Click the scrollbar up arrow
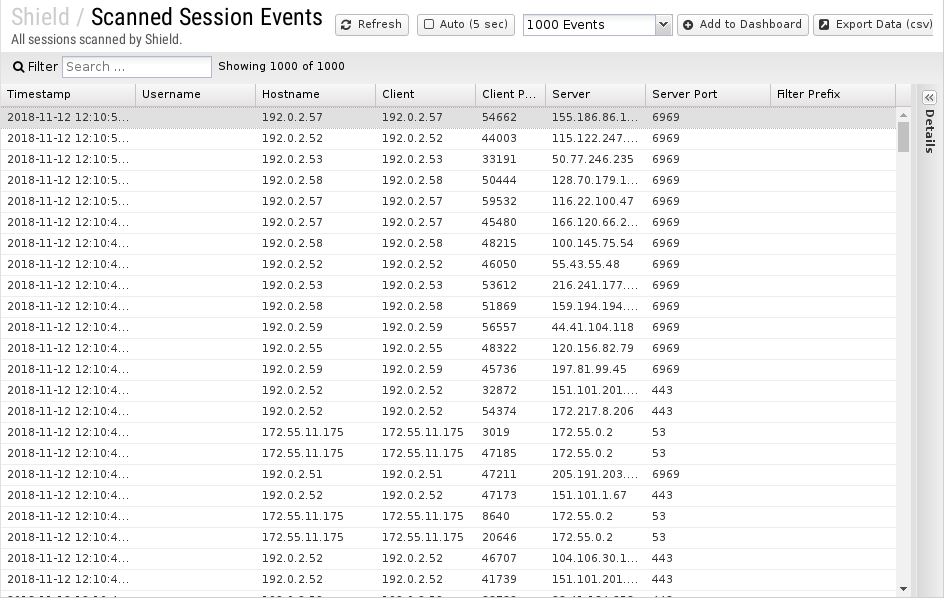 tap(903, 115)
